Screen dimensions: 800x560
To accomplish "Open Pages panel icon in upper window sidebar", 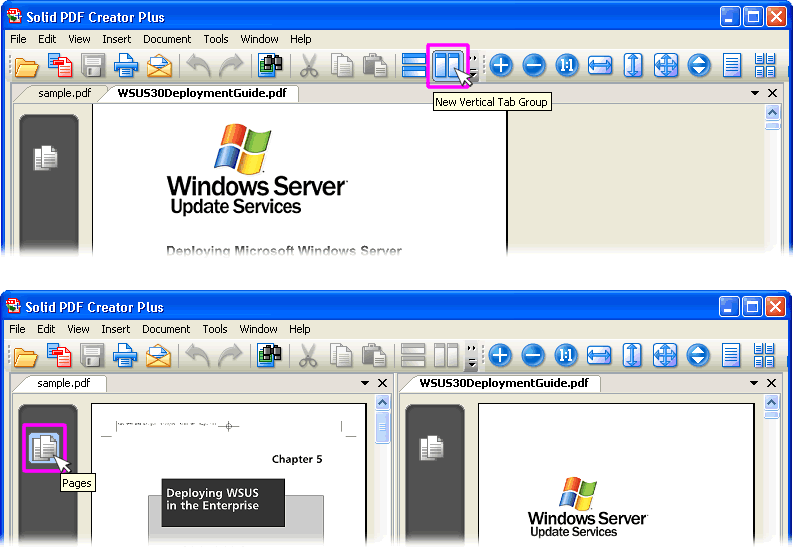I will tap(46, 158).
